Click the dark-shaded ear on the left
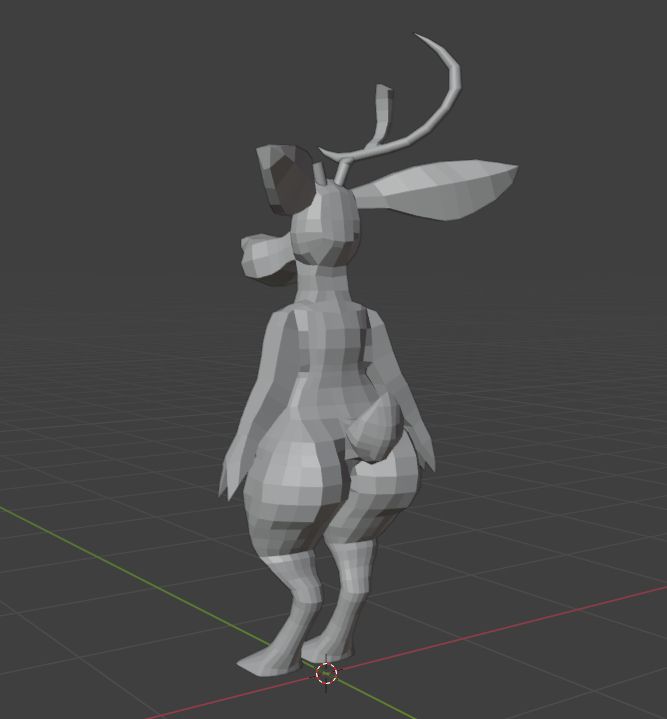This screenshot has width=667, height=719. (x=285, y=179)
